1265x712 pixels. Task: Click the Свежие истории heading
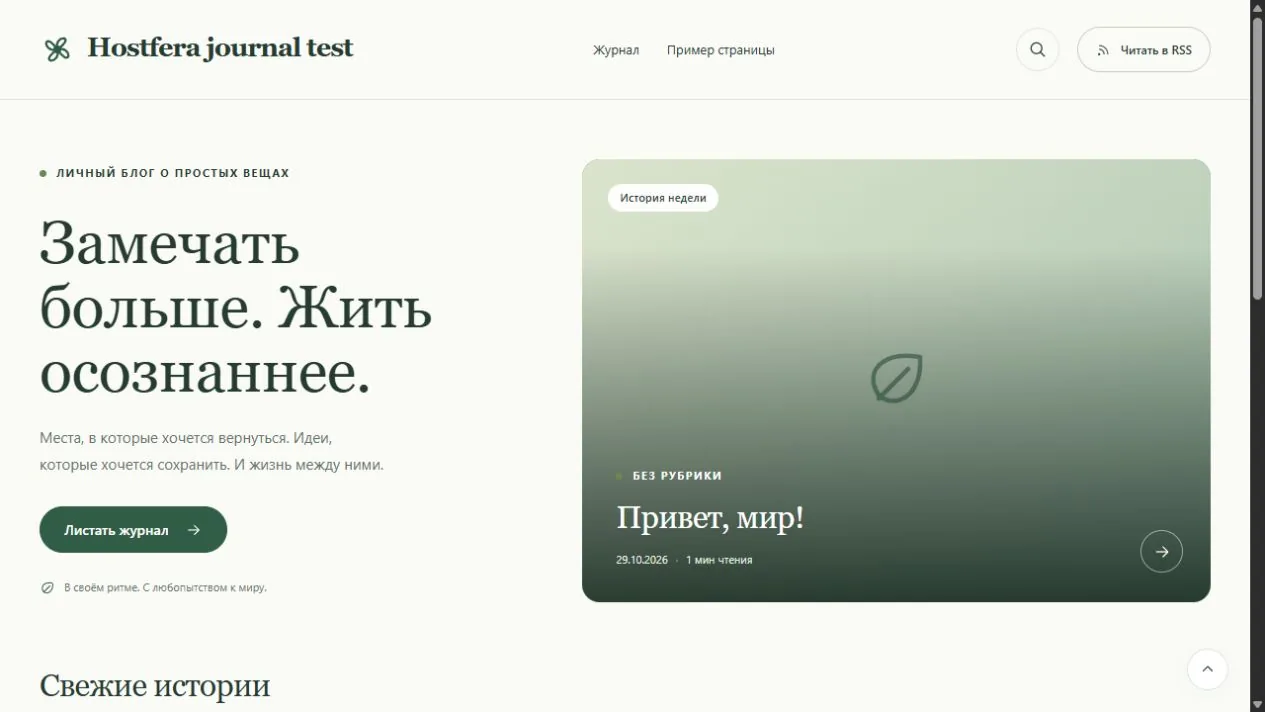tap(155, 686)
